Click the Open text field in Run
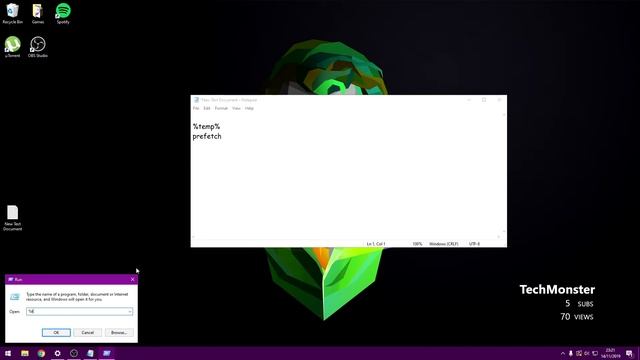 click(80, 311)
